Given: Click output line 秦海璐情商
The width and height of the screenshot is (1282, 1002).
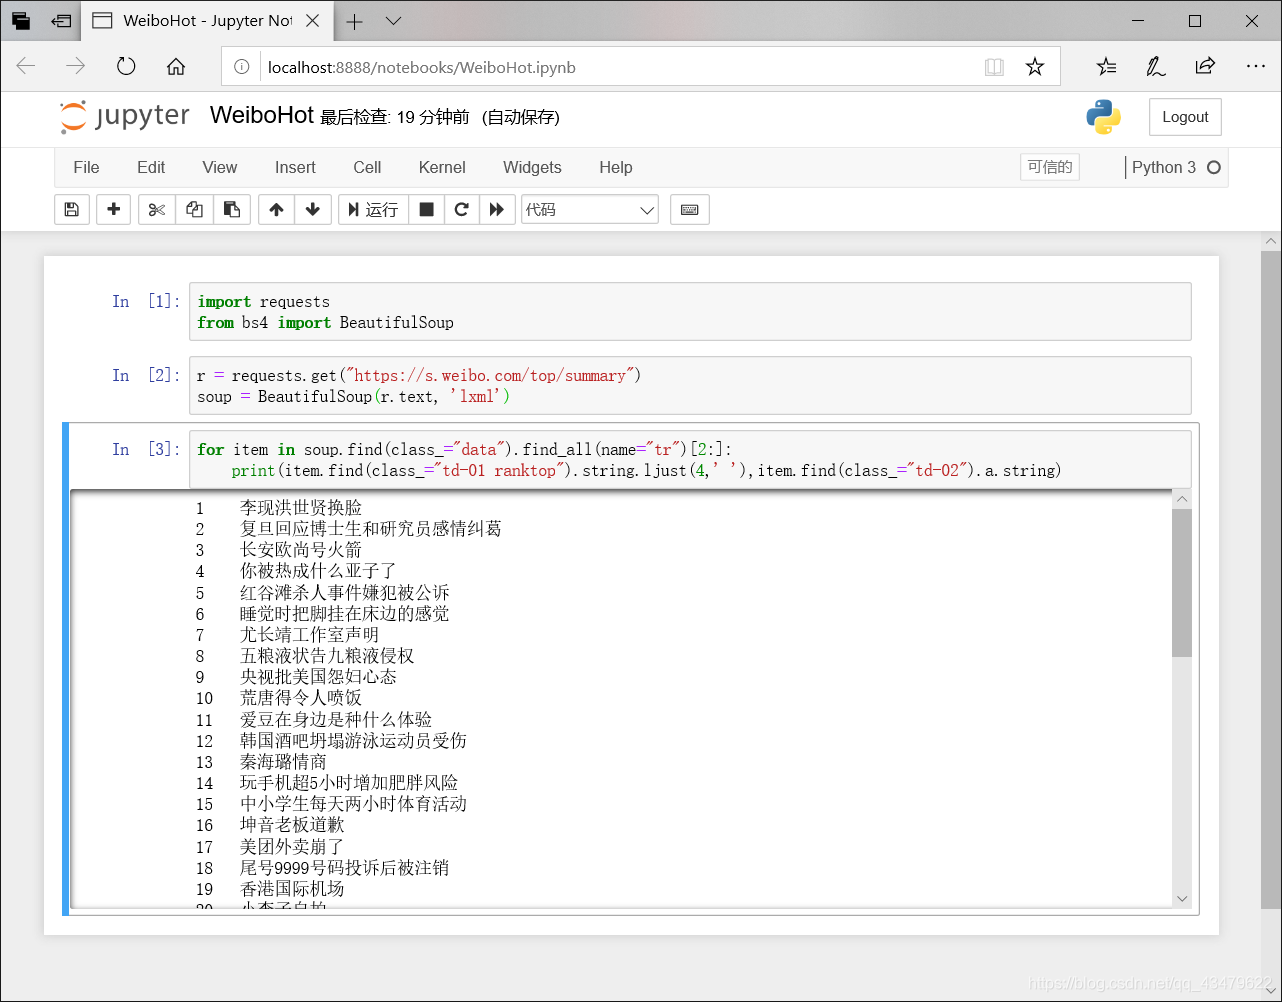Looking at the screenshot, I should pyautogui.click(x=283, y=762).
